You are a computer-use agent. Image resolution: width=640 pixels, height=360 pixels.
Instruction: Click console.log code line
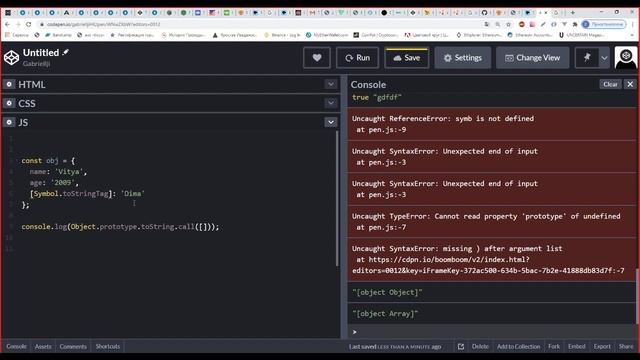click(x=120, y=227)
